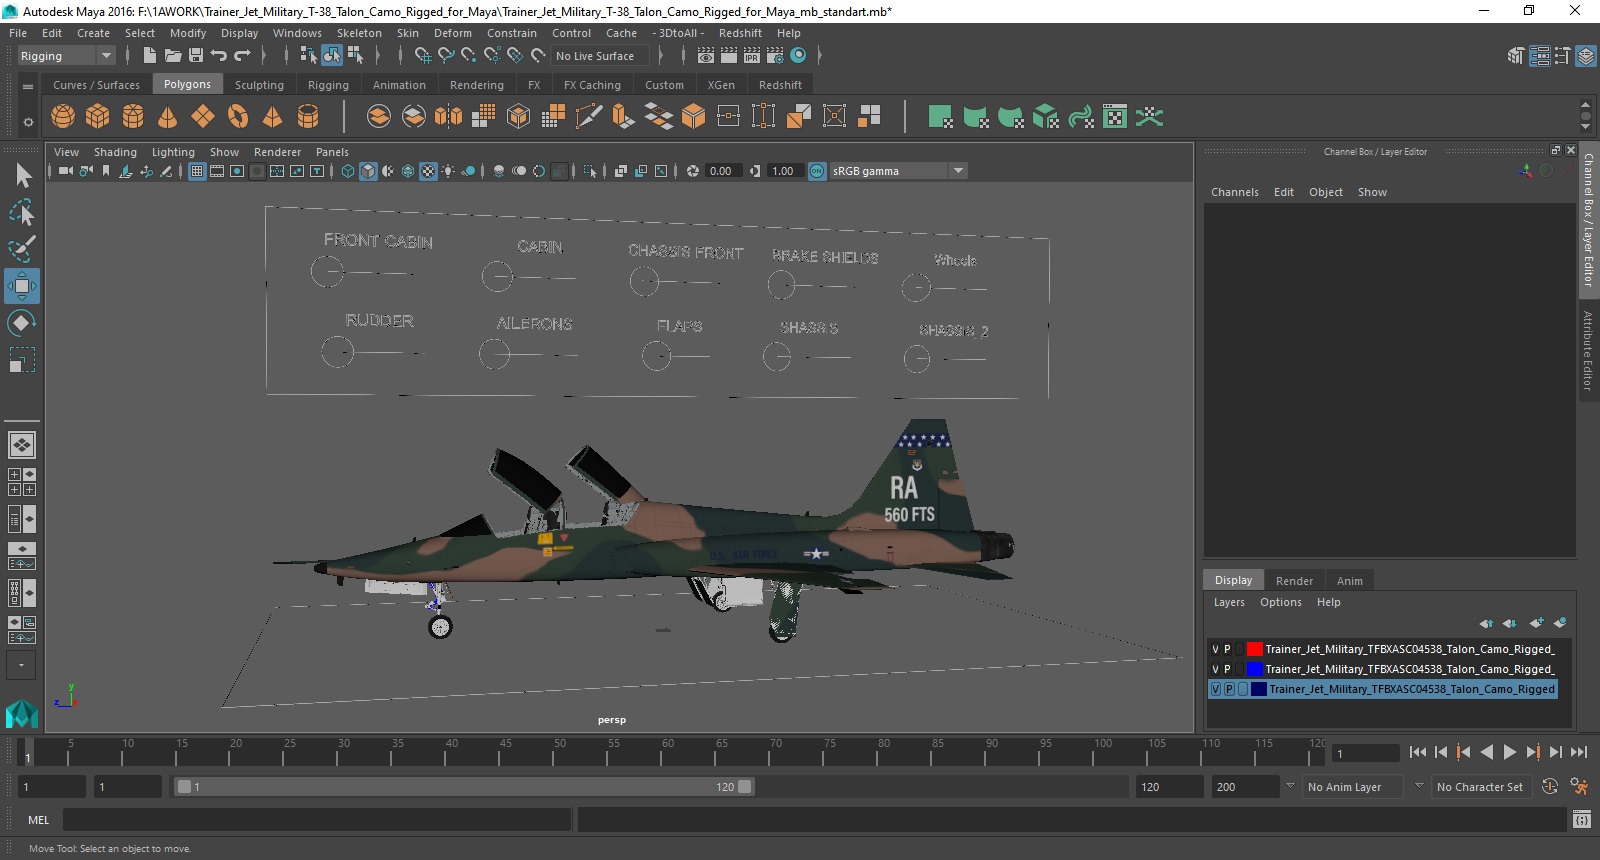Click the New Scene icon

click(x=149, y=56)
